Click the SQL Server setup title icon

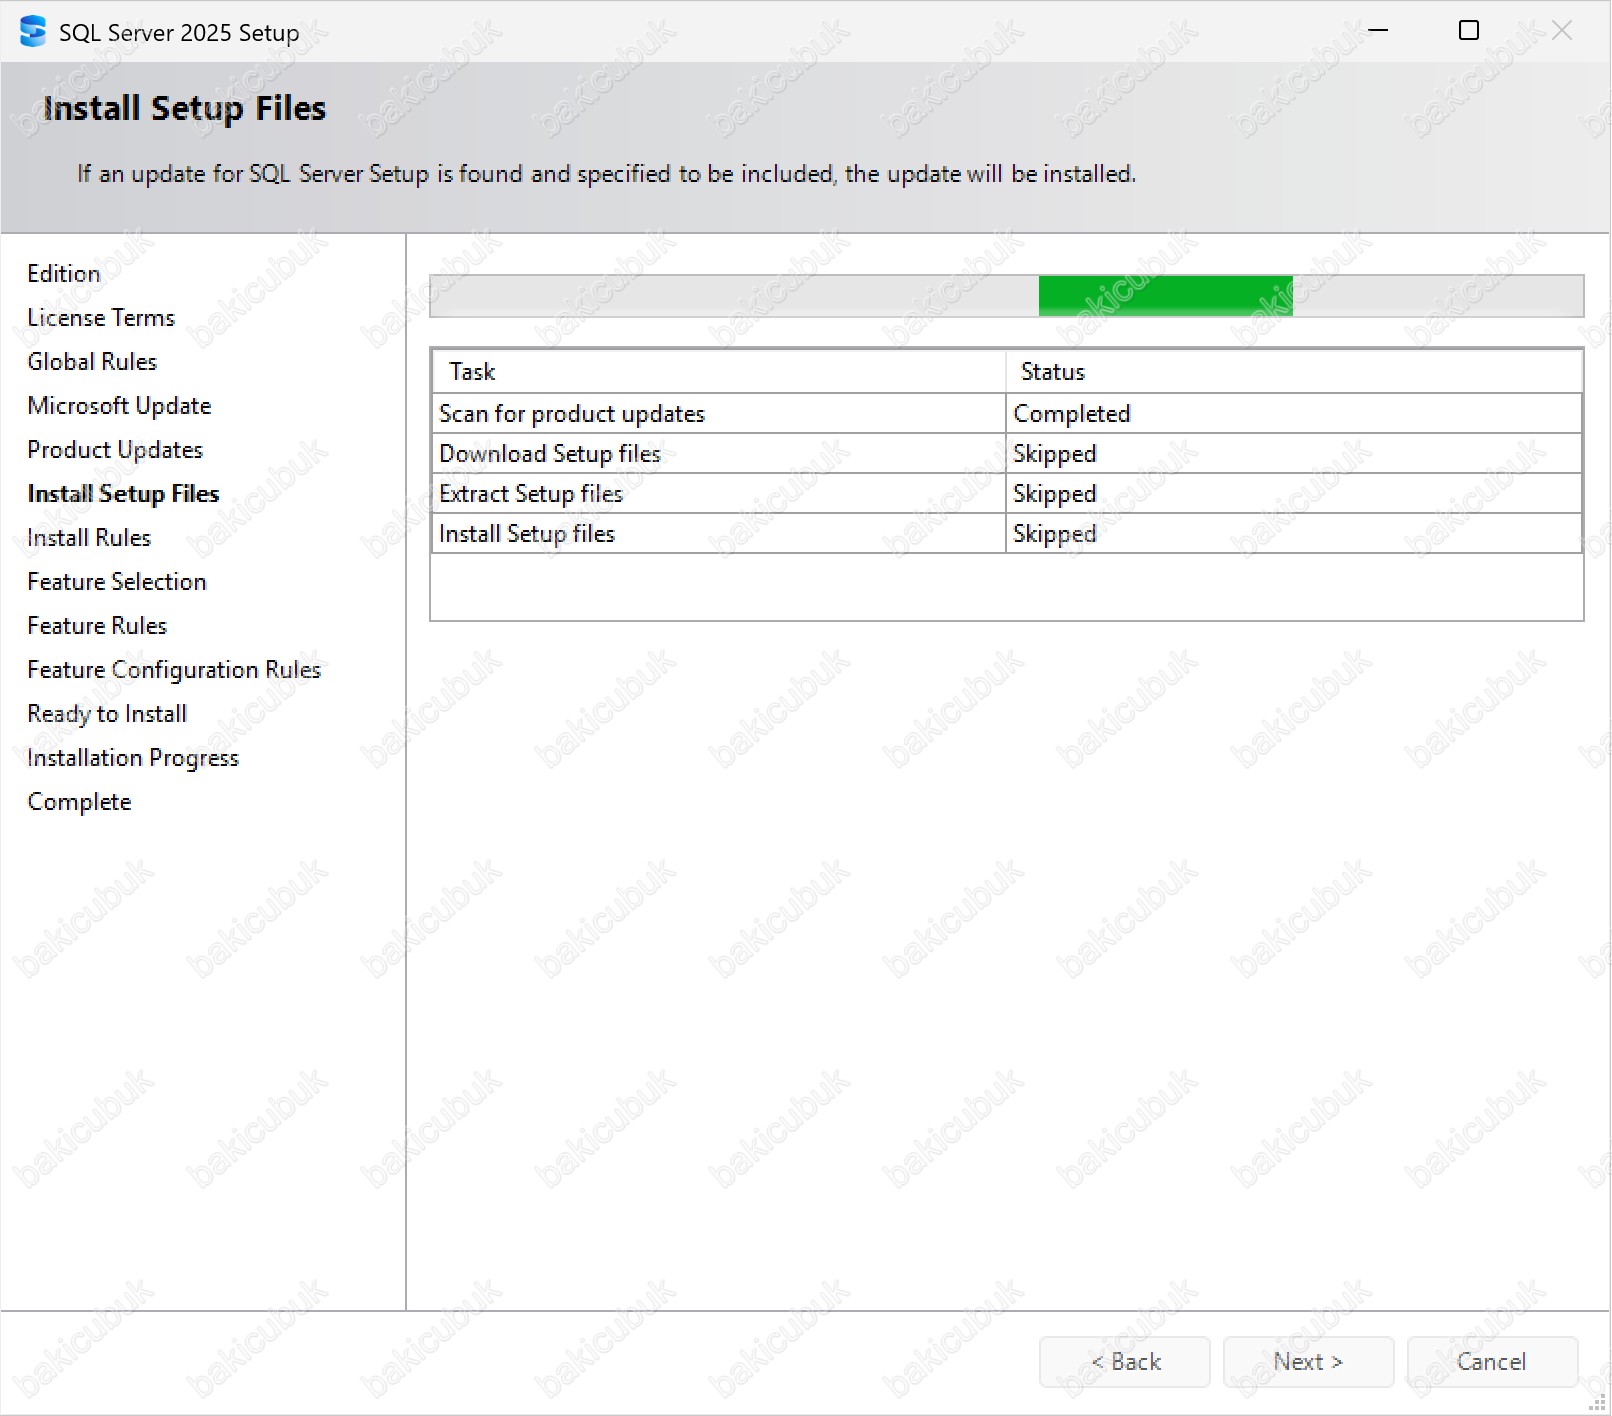(33, 32)
